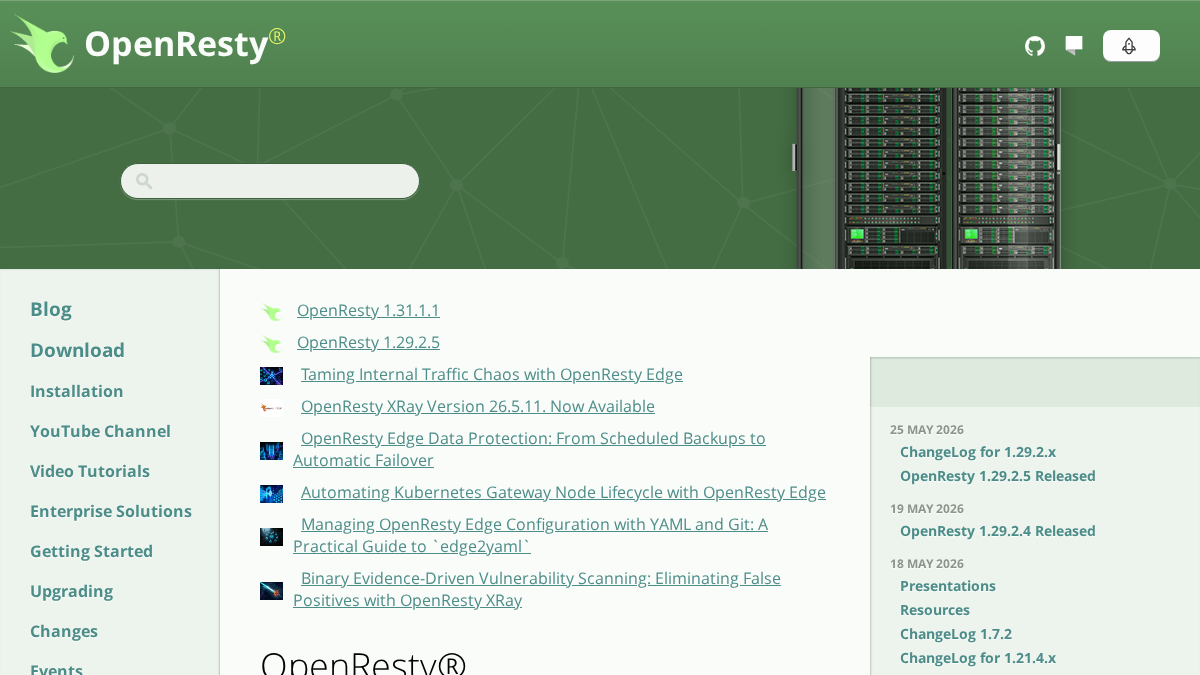Viewport: 1200px width, 675px height.
Task: Open Upgrading in the sidebar
Action: pyautogui.click(x=71, y=591)
